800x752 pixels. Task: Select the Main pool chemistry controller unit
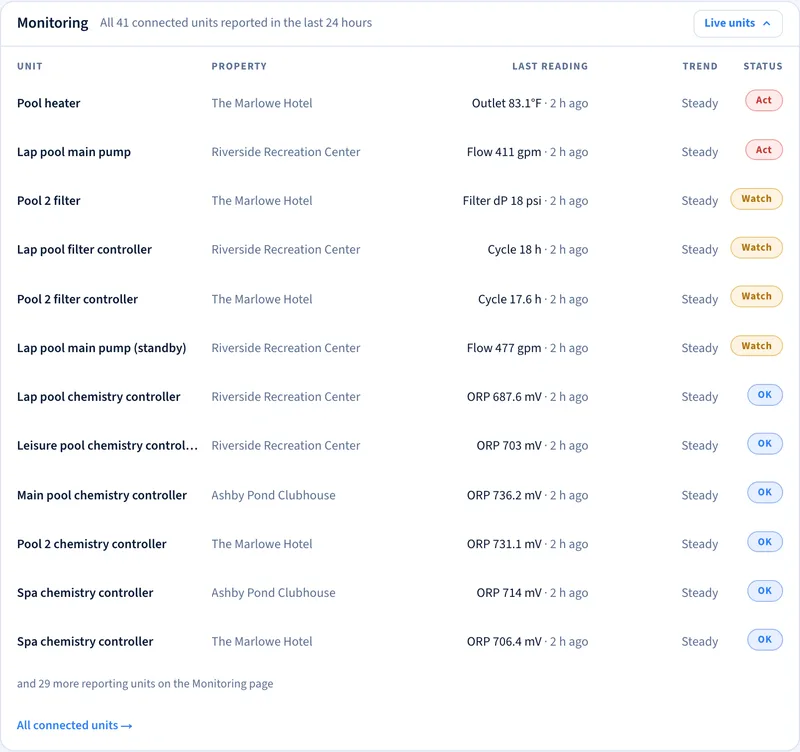[x=102, y=495]
